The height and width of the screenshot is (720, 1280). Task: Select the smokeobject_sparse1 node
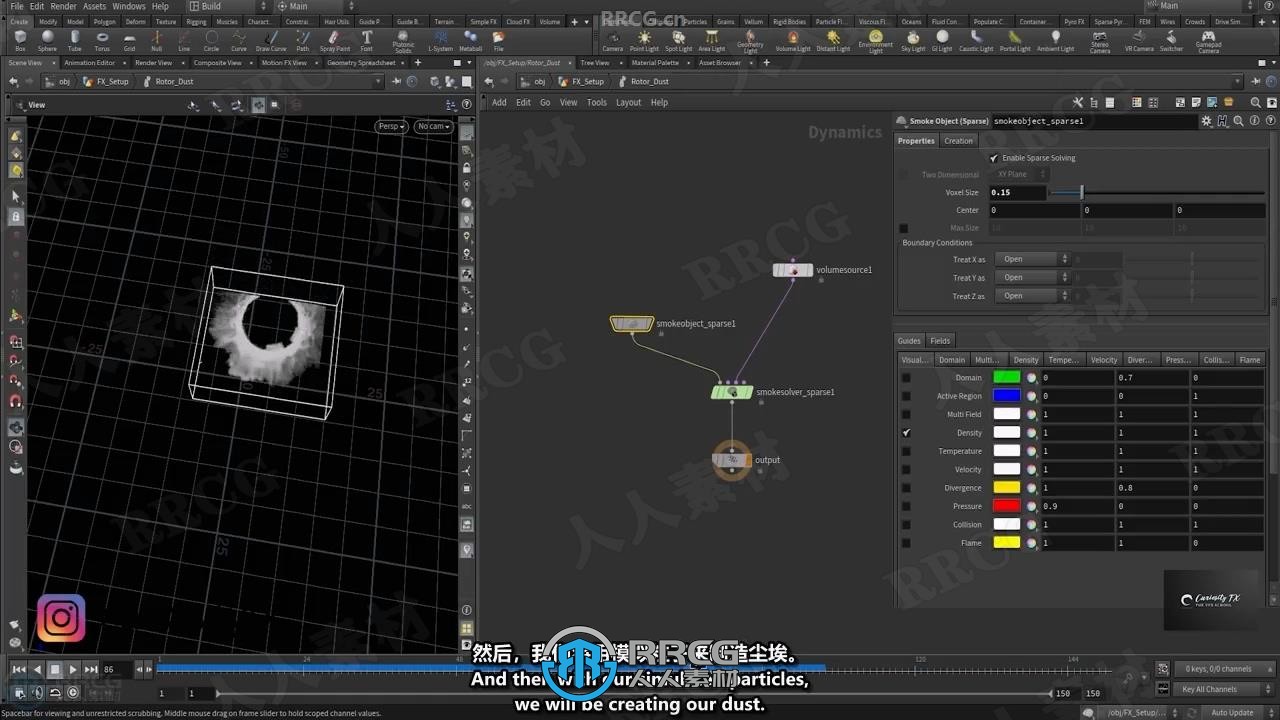tap(632, 324)
